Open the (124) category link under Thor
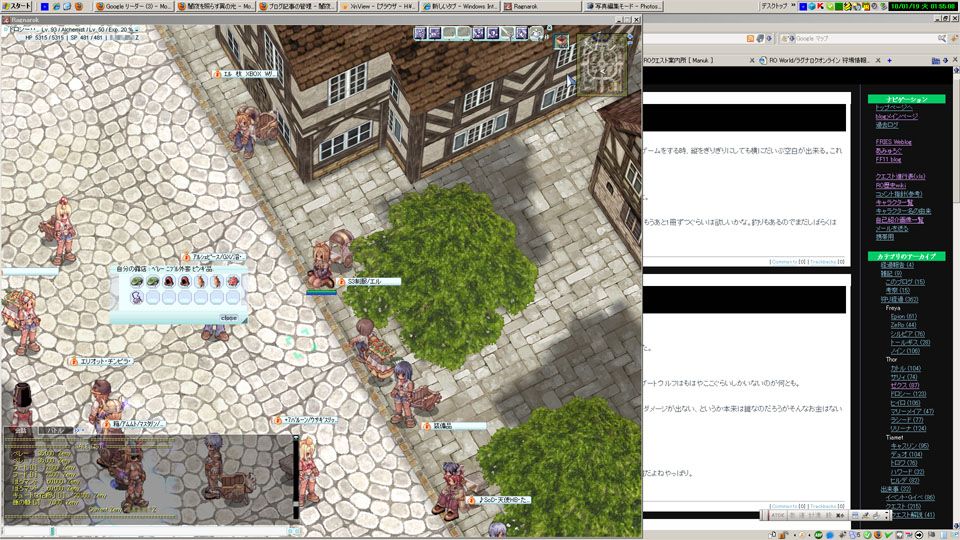960x540 pixels. pos(907,428)
